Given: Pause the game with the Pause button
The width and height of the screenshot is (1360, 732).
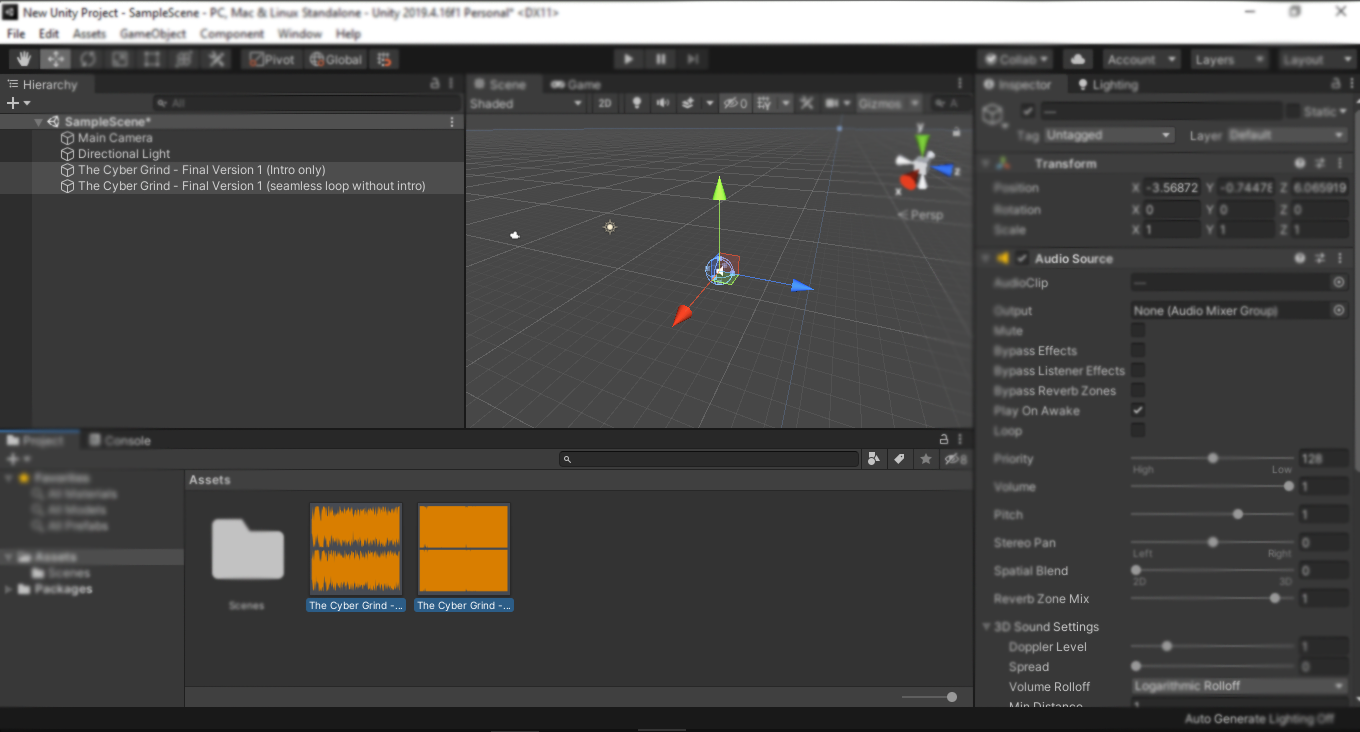Looking at the screenshot, I should click(660, 59).
